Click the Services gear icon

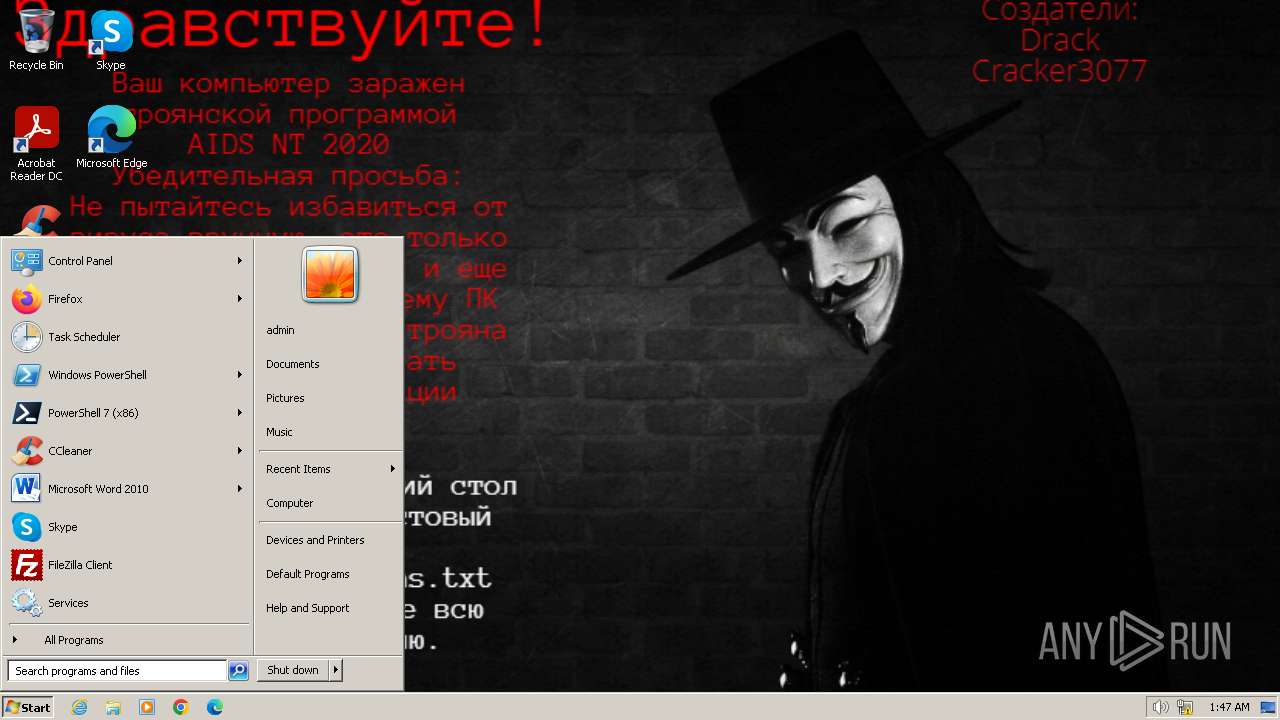[26, 603]
